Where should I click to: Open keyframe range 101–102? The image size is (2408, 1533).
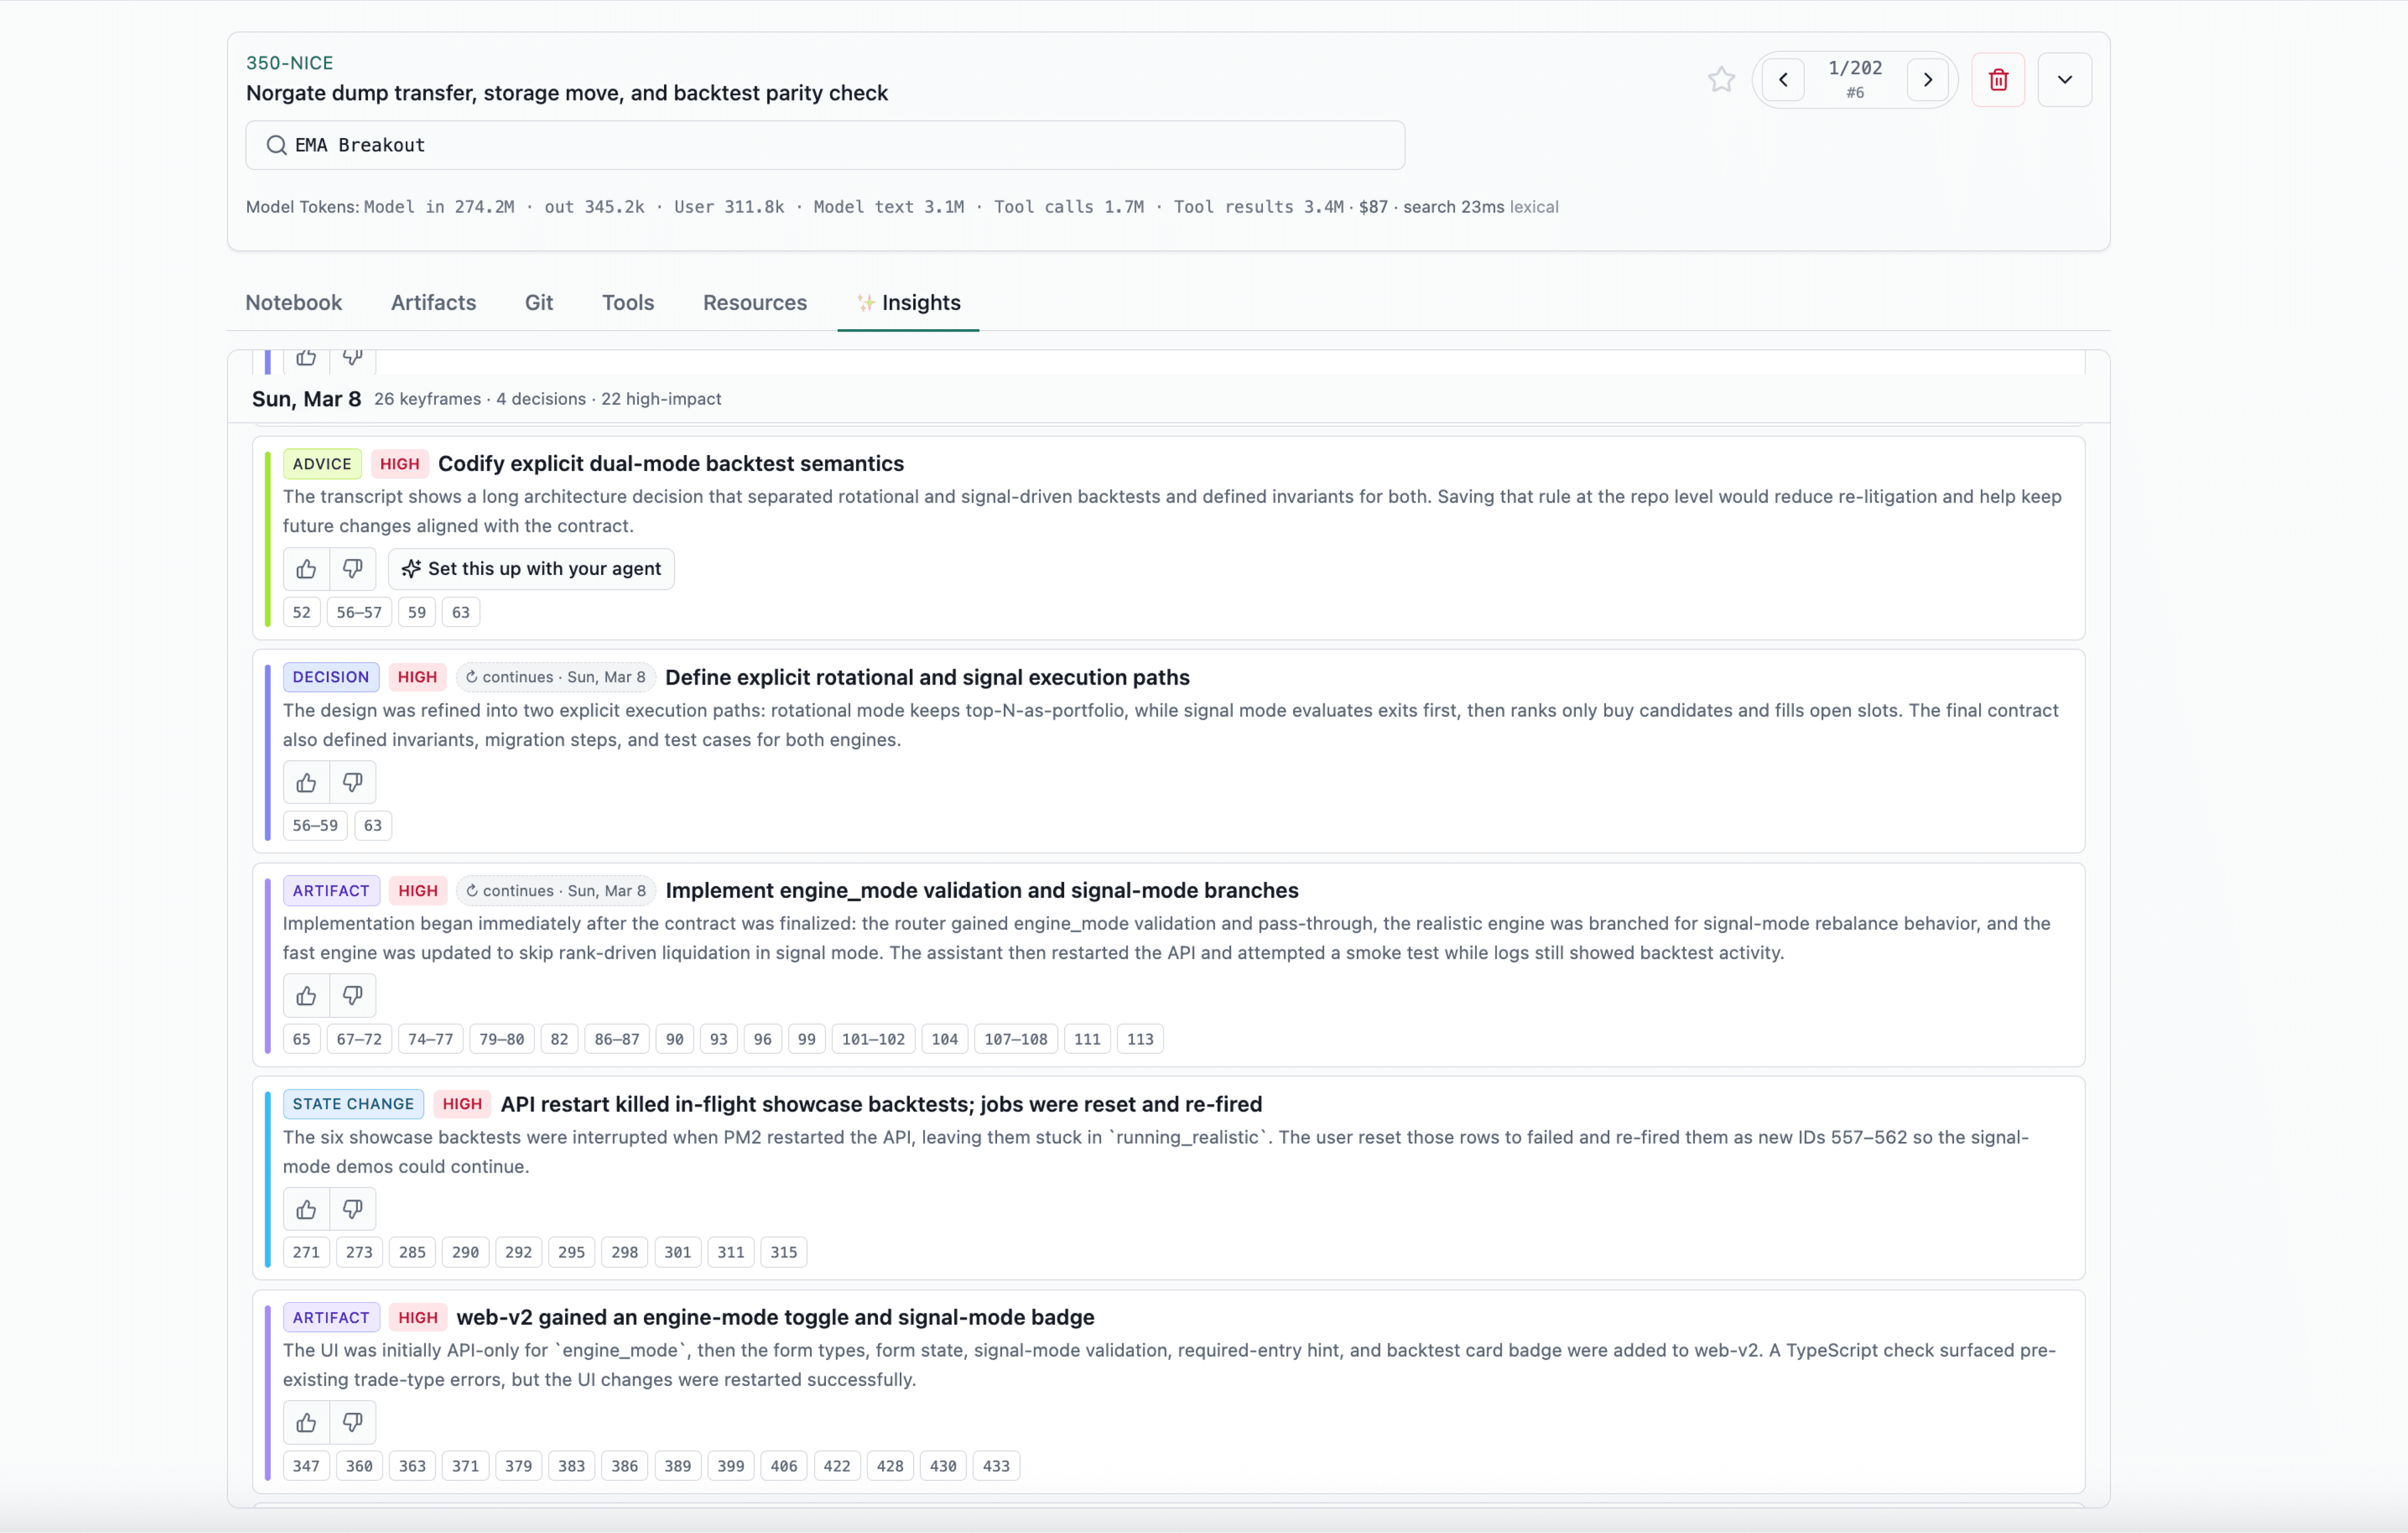pyautogui.click(x=873, y=1039)
